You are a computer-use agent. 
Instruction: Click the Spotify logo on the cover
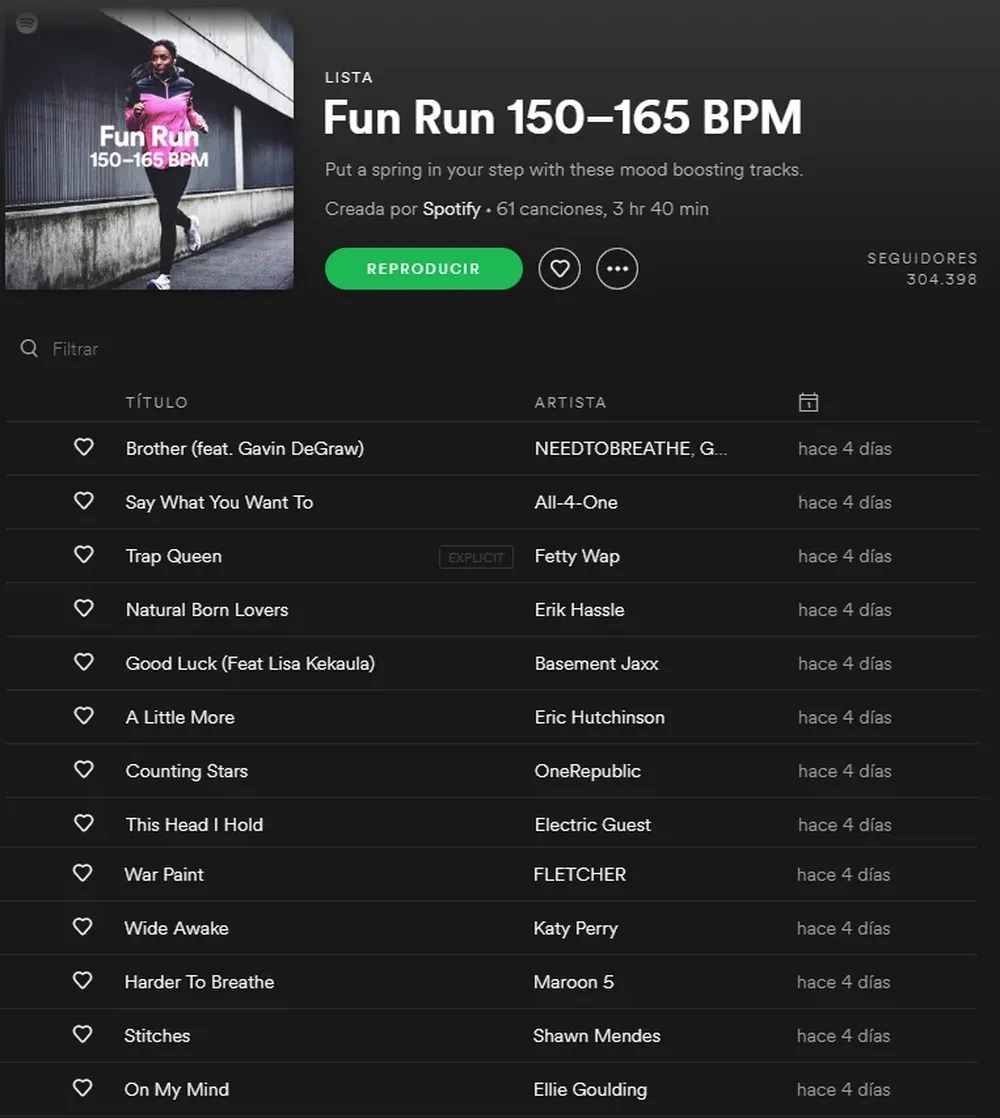pos(27,24)
